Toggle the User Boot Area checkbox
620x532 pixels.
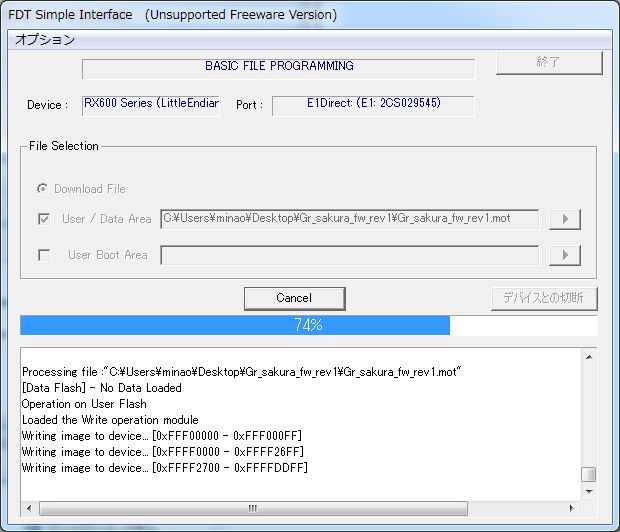[44, 255]
